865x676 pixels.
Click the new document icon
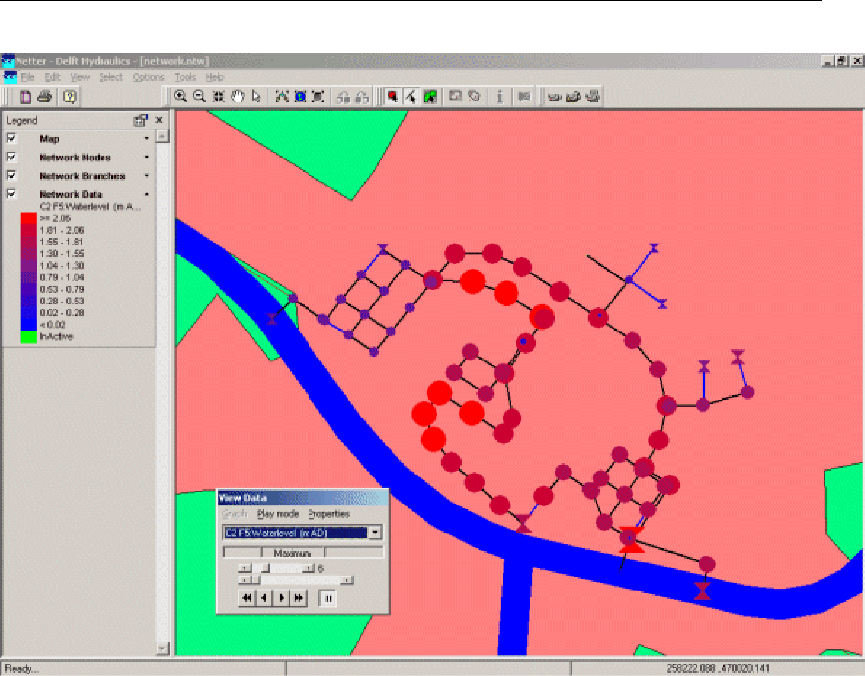click(x=25, y=96)
